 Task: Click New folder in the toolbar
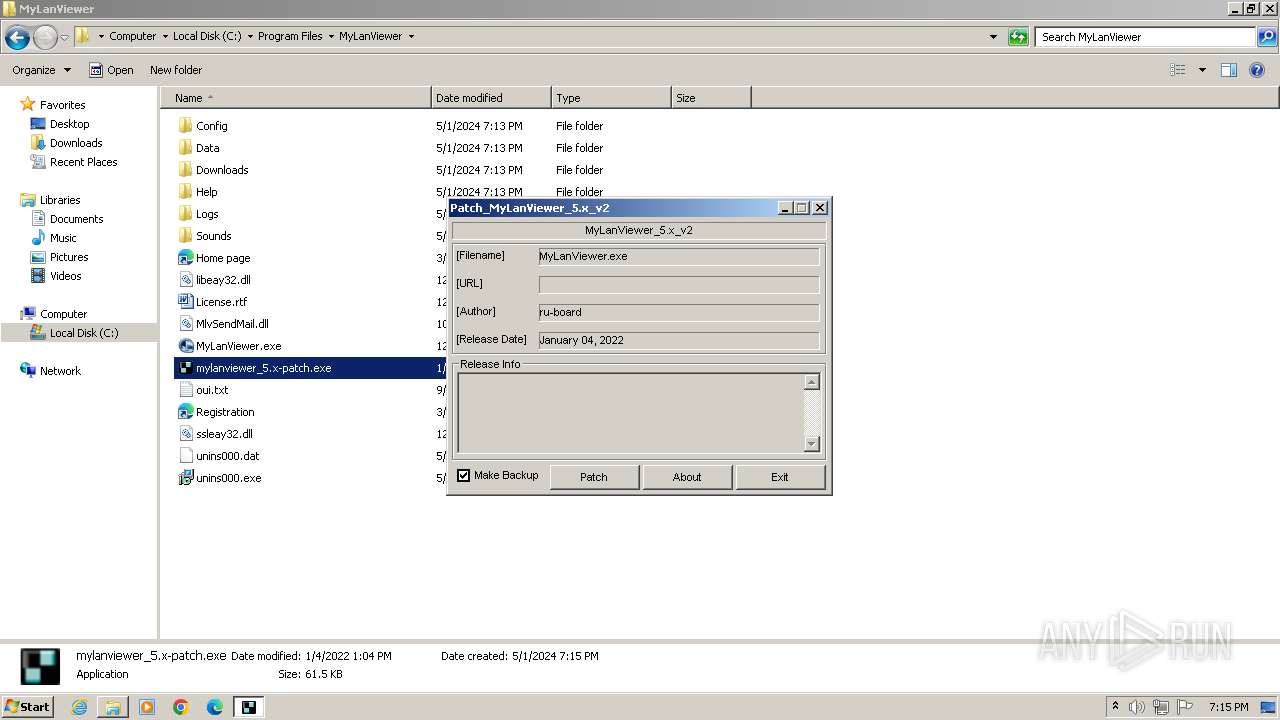pos(176,70)
